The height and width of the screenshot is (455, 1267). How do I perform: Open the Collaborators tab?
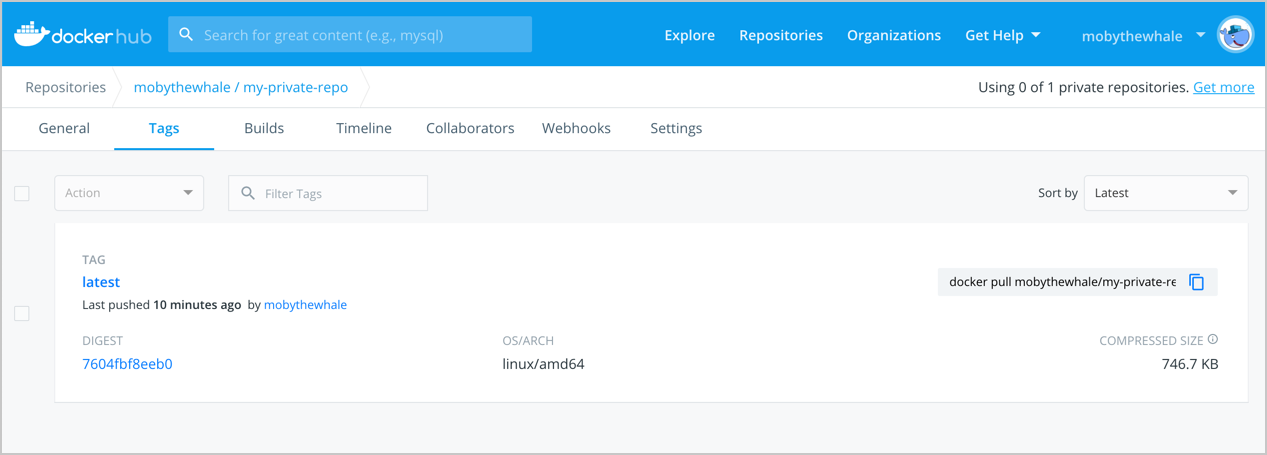click(x=470, y=128)
